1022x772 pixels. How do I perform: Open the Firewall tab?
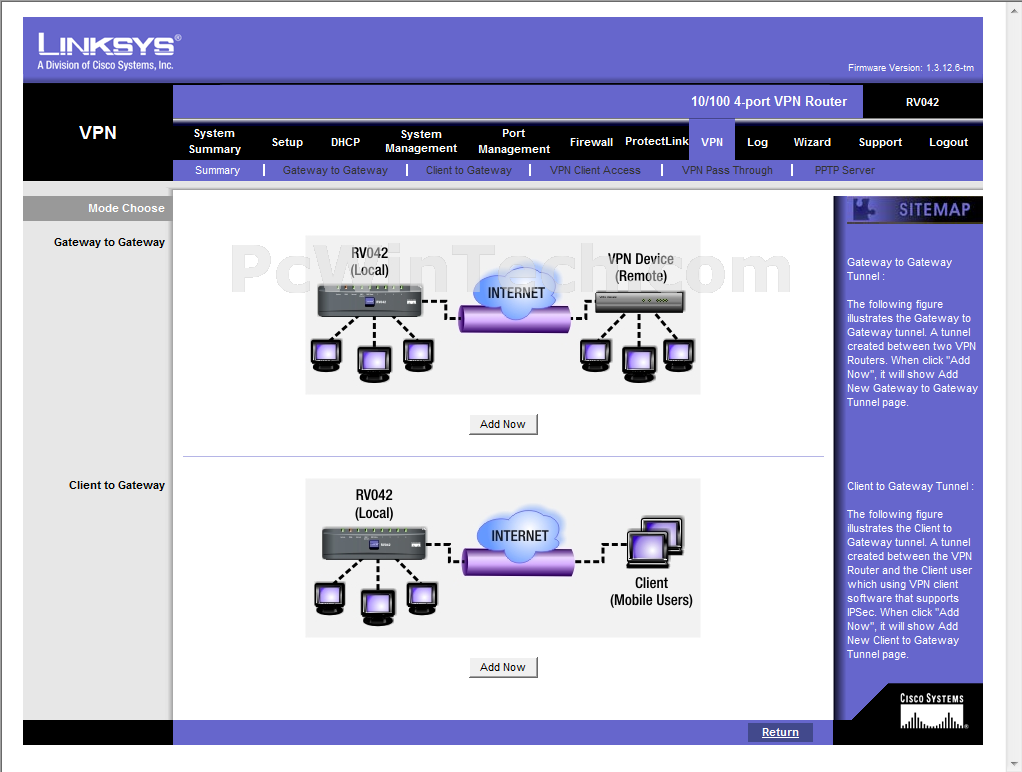[591, 142]
